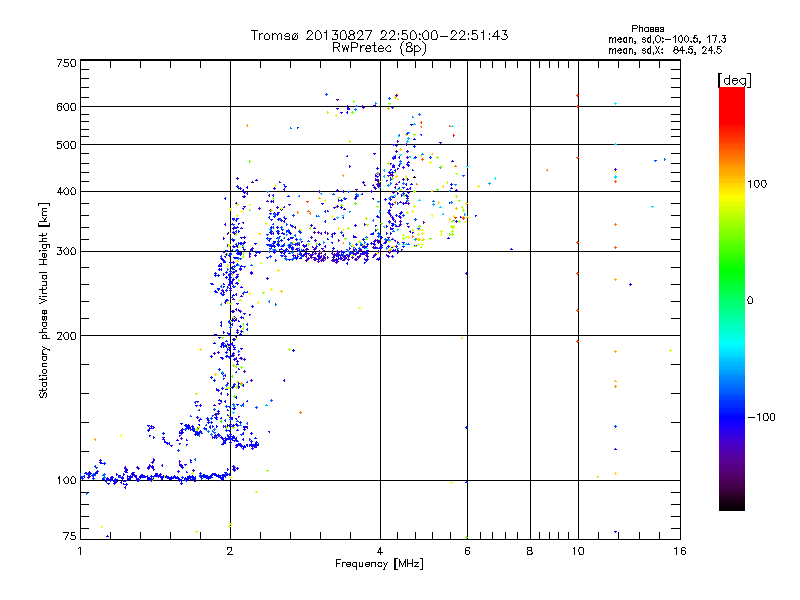The height and width of the screenshot is (600, 800).
Task: Click the y-axis label '100'
Action: click(x=66, y=480)
